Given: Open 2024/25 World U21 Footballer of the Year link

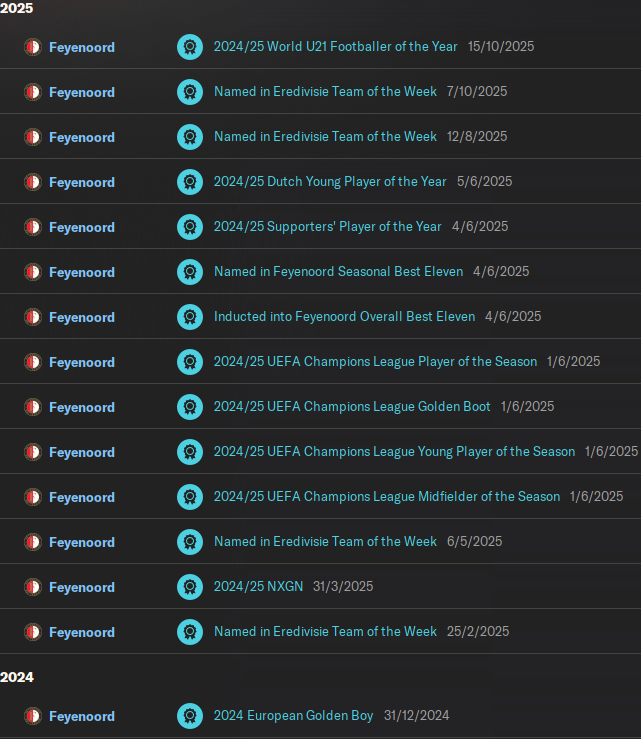Looking at the screenshot, I should click(336, 47).
